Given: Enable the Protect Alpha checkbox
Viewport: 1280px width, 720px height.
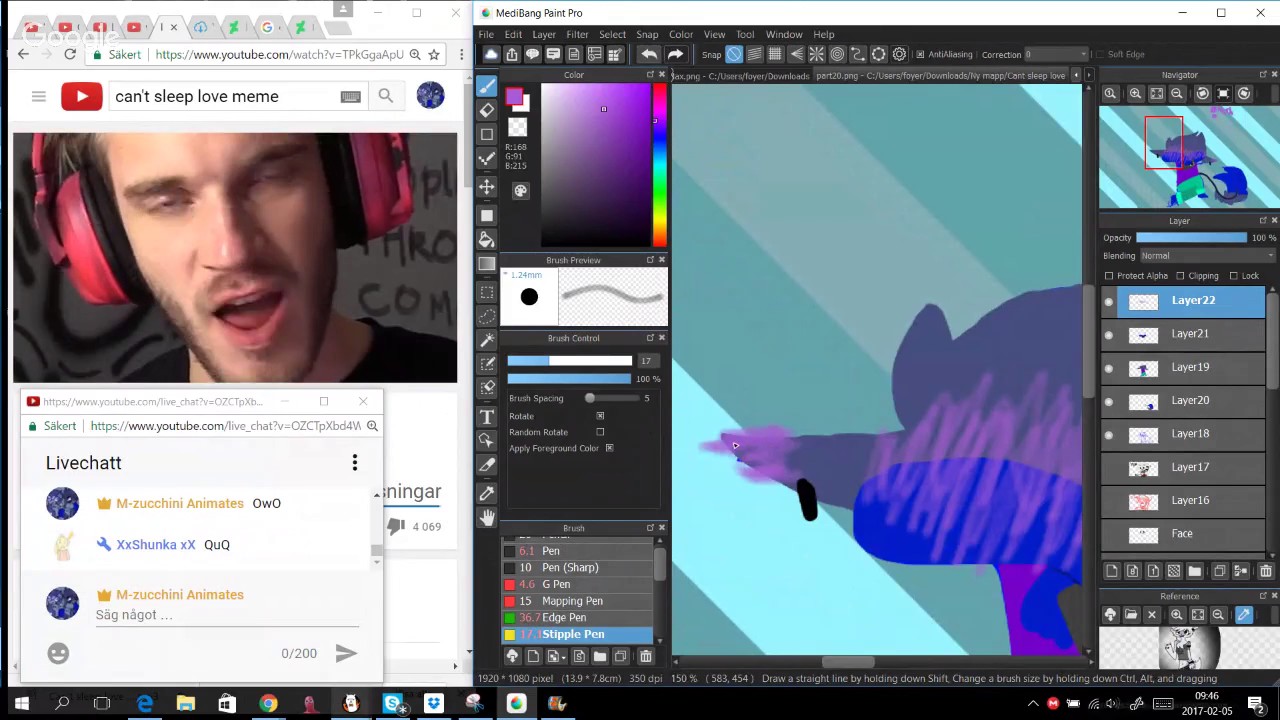Looking at the screenshot, I should (x=1109, y=276).
